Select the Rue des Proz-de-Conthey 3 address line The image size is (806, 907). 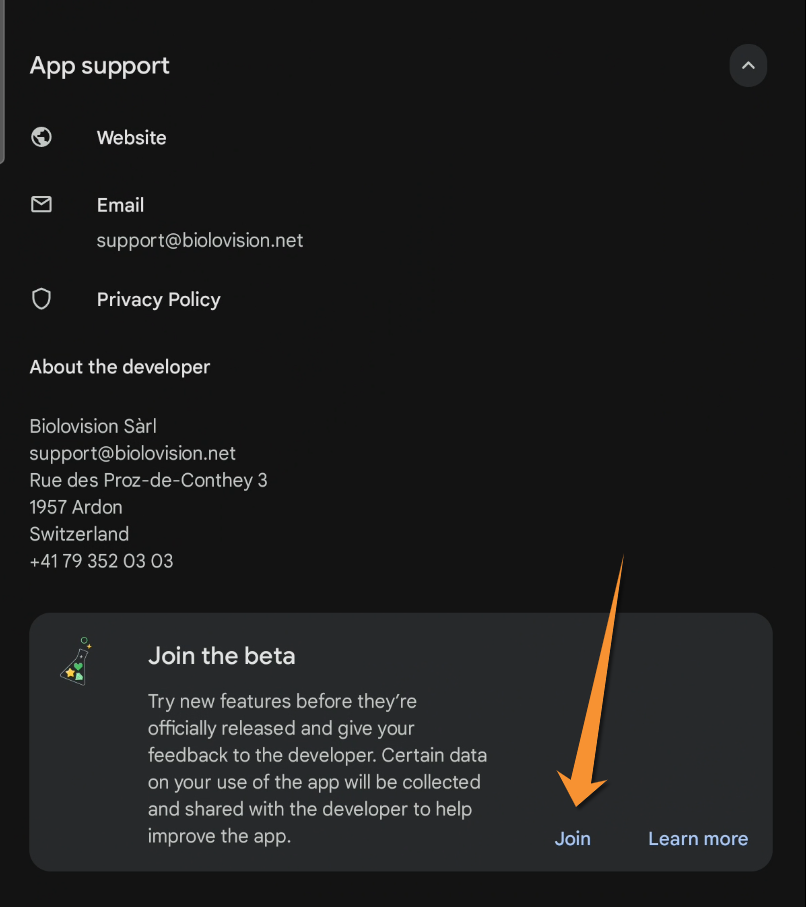pos(148,480)
